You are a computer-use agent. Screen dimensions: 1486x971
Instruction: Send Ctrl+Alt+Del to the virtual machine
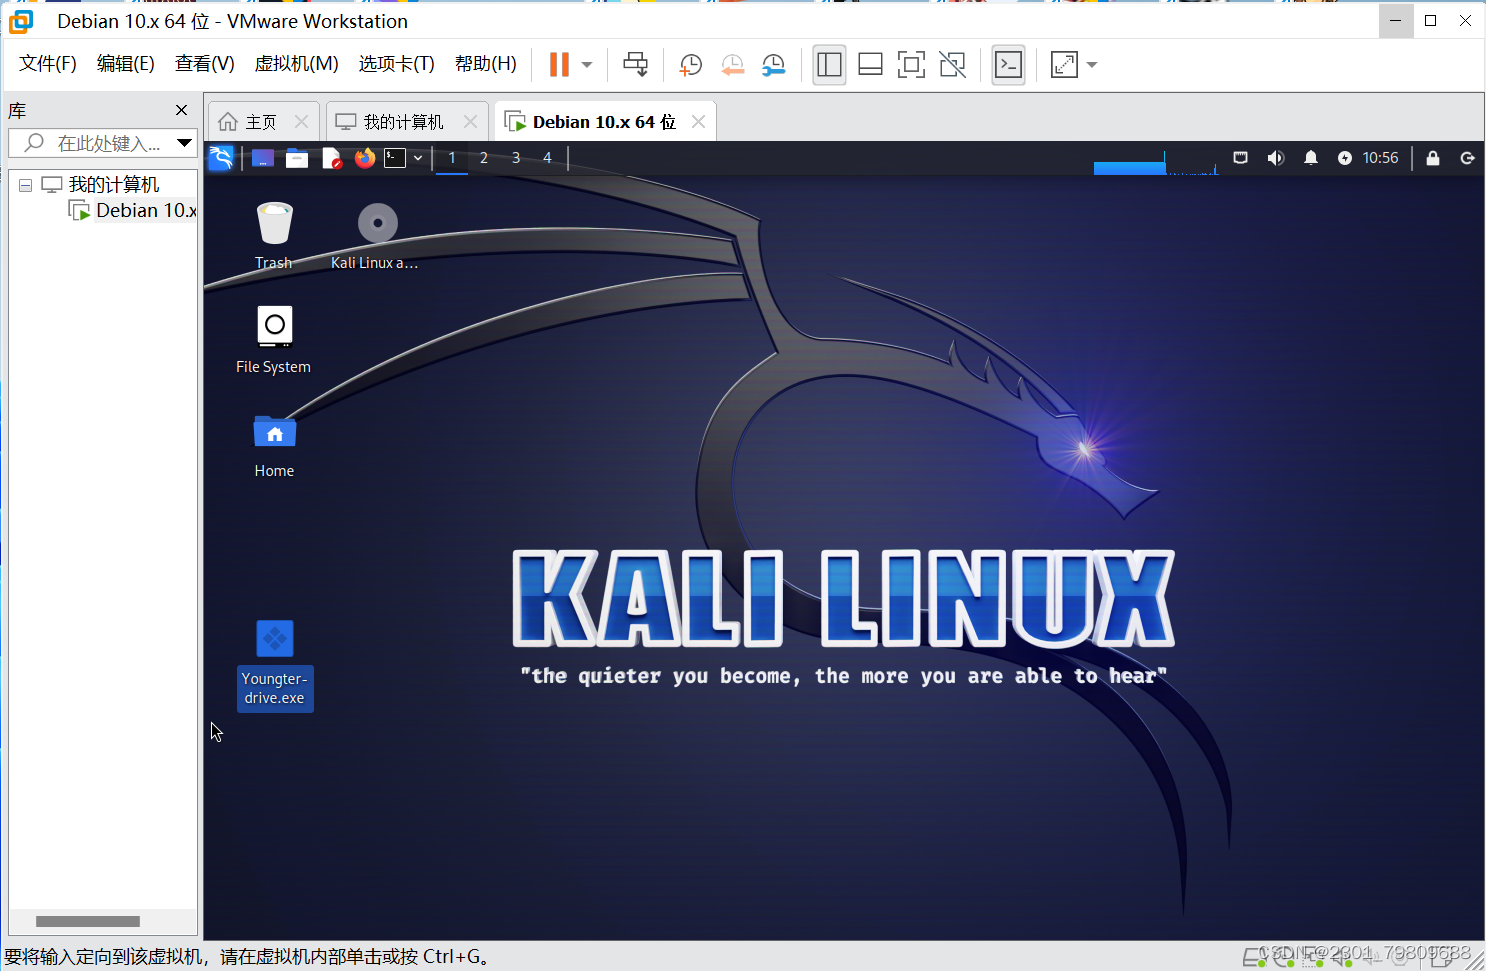[x=635, y=65]
